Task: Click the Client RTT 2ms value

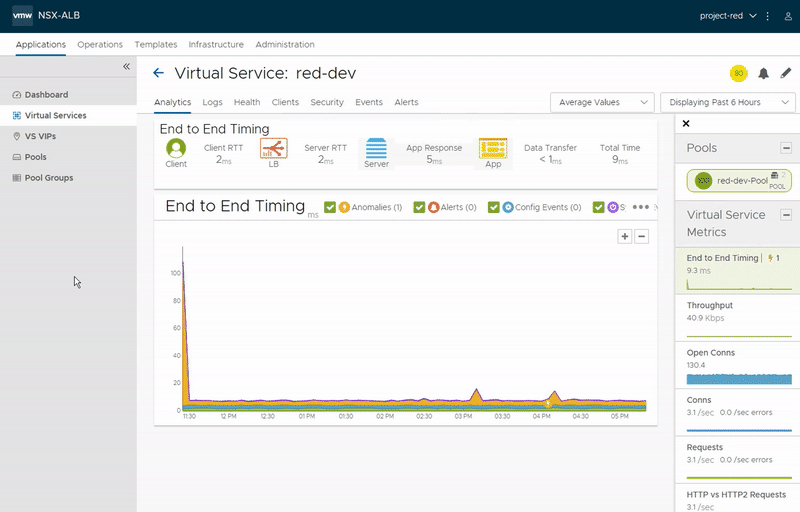Action: point(223,160)
